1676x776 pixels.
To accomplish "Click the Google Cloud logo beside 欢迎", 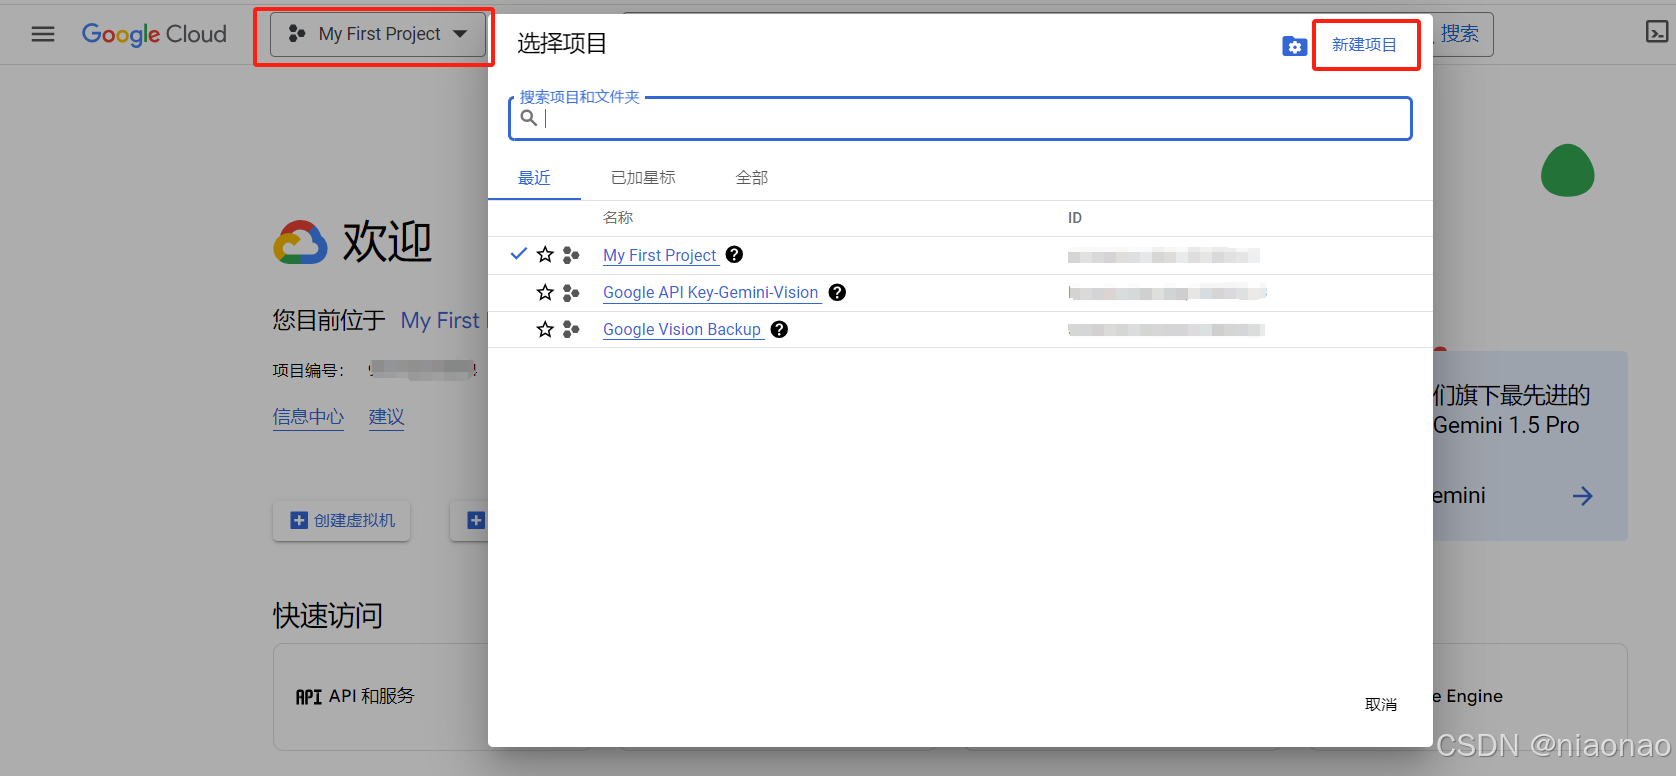I will coord(301,242).
